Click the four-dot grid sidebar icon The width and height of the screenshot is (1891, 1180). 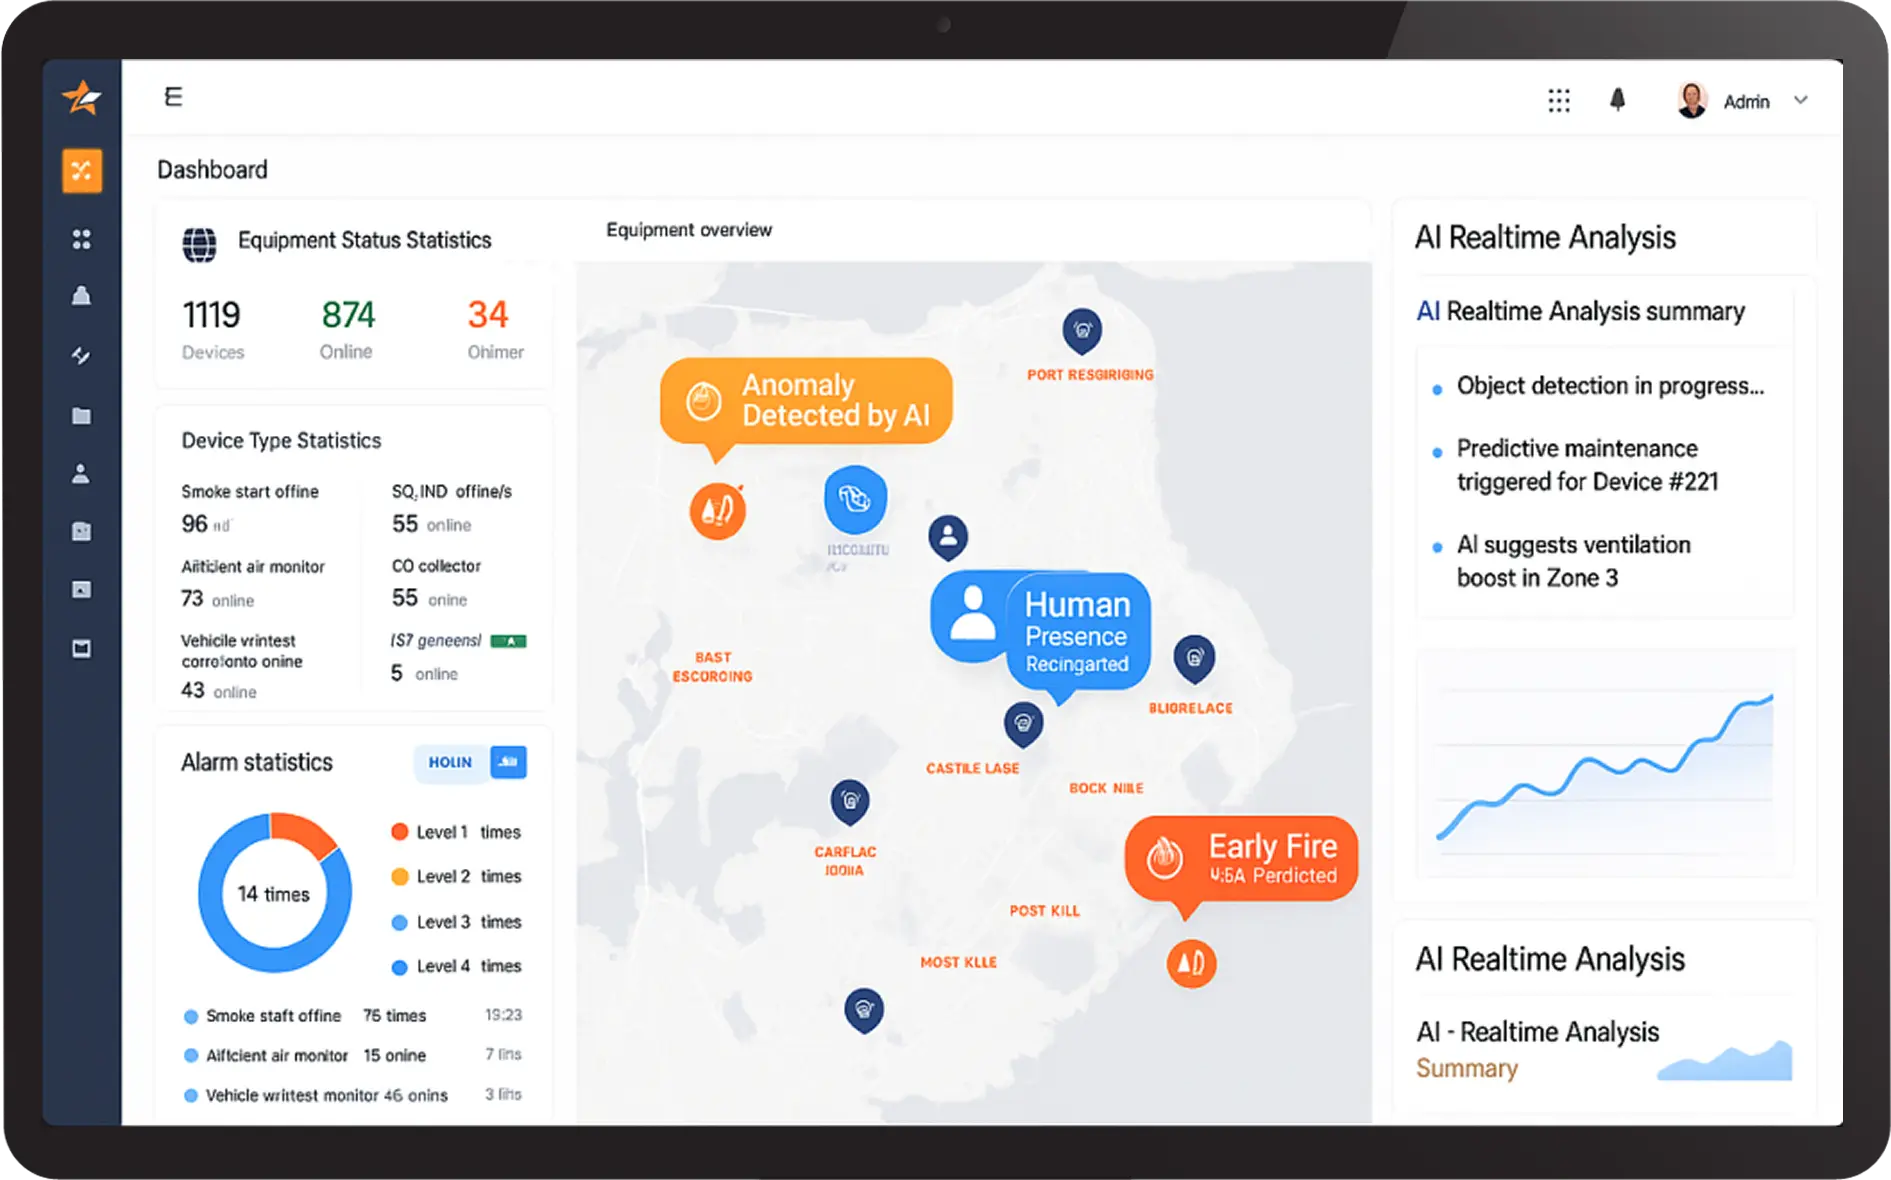pos(82,239)
